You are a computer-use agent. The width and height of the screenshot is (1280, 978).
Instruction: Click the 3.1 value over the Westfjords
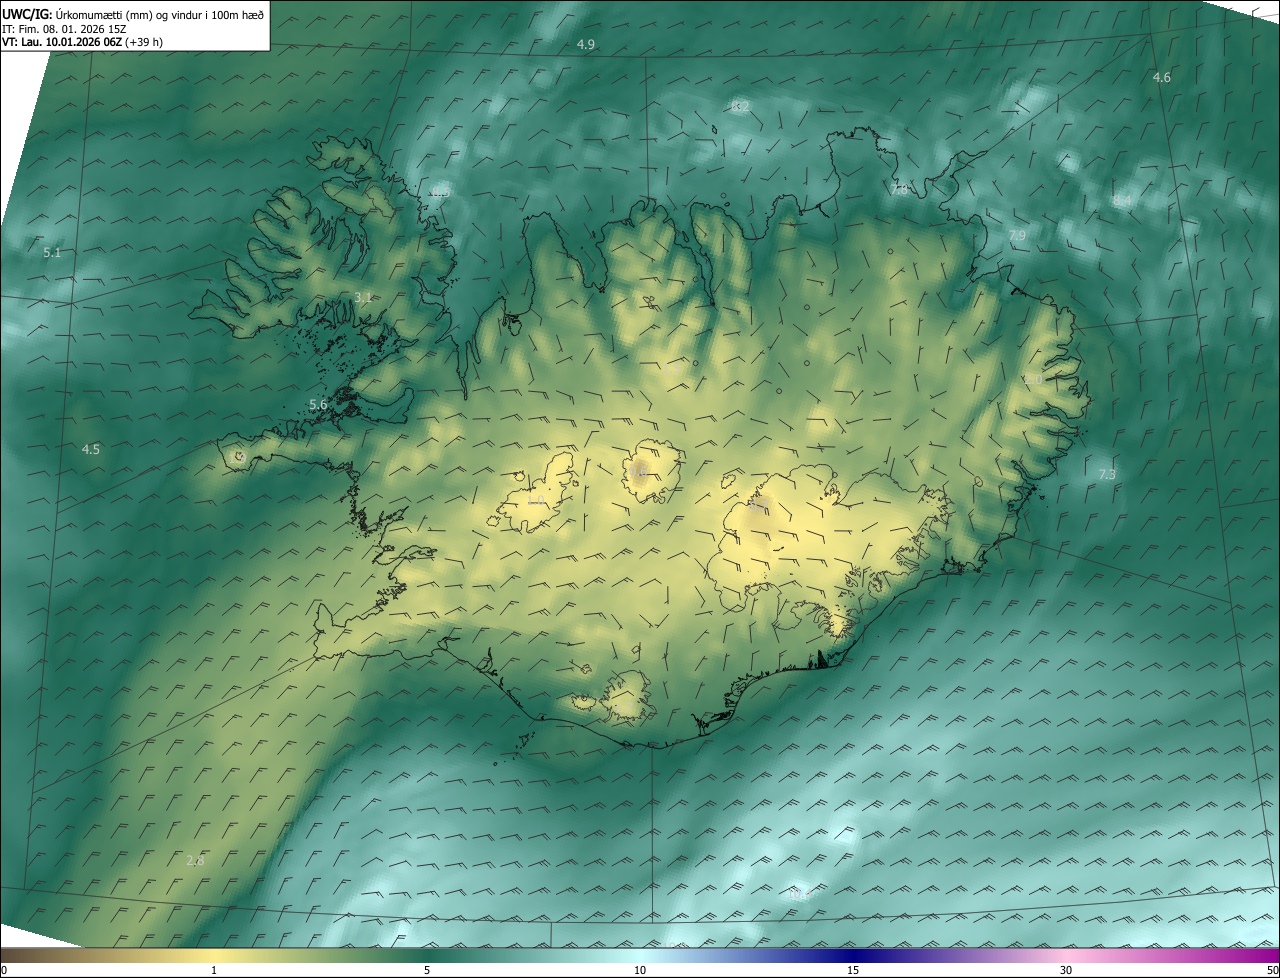(364, 297)
